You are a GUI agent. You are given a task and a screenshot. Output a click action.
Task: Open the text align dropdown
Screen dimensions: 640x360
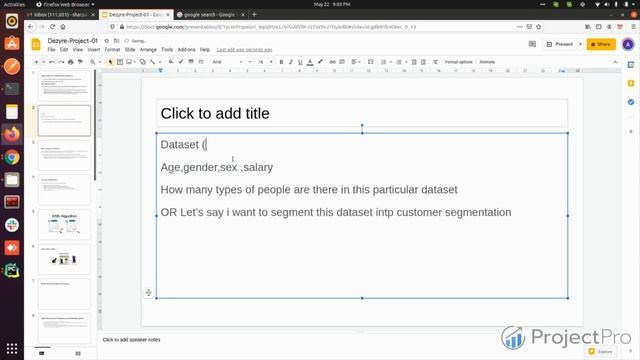(x=356, y=62)
